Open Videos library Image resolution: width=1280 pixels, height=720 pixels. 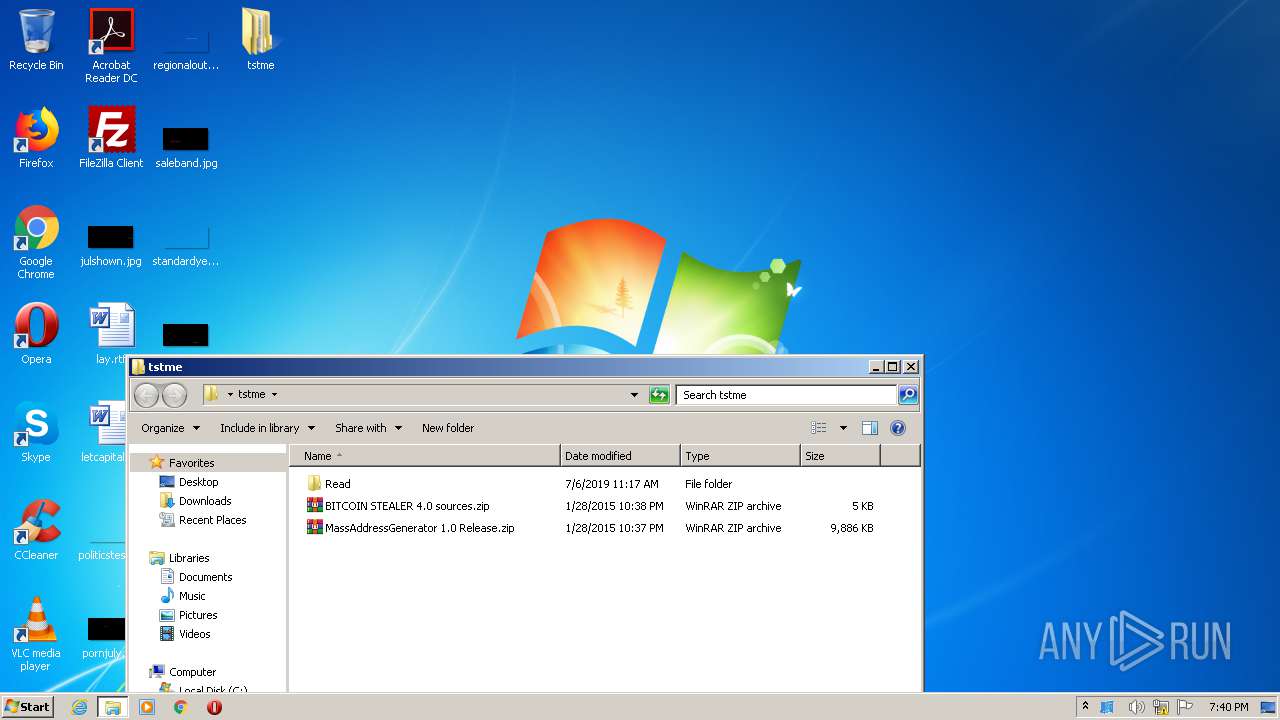point(194,634)
